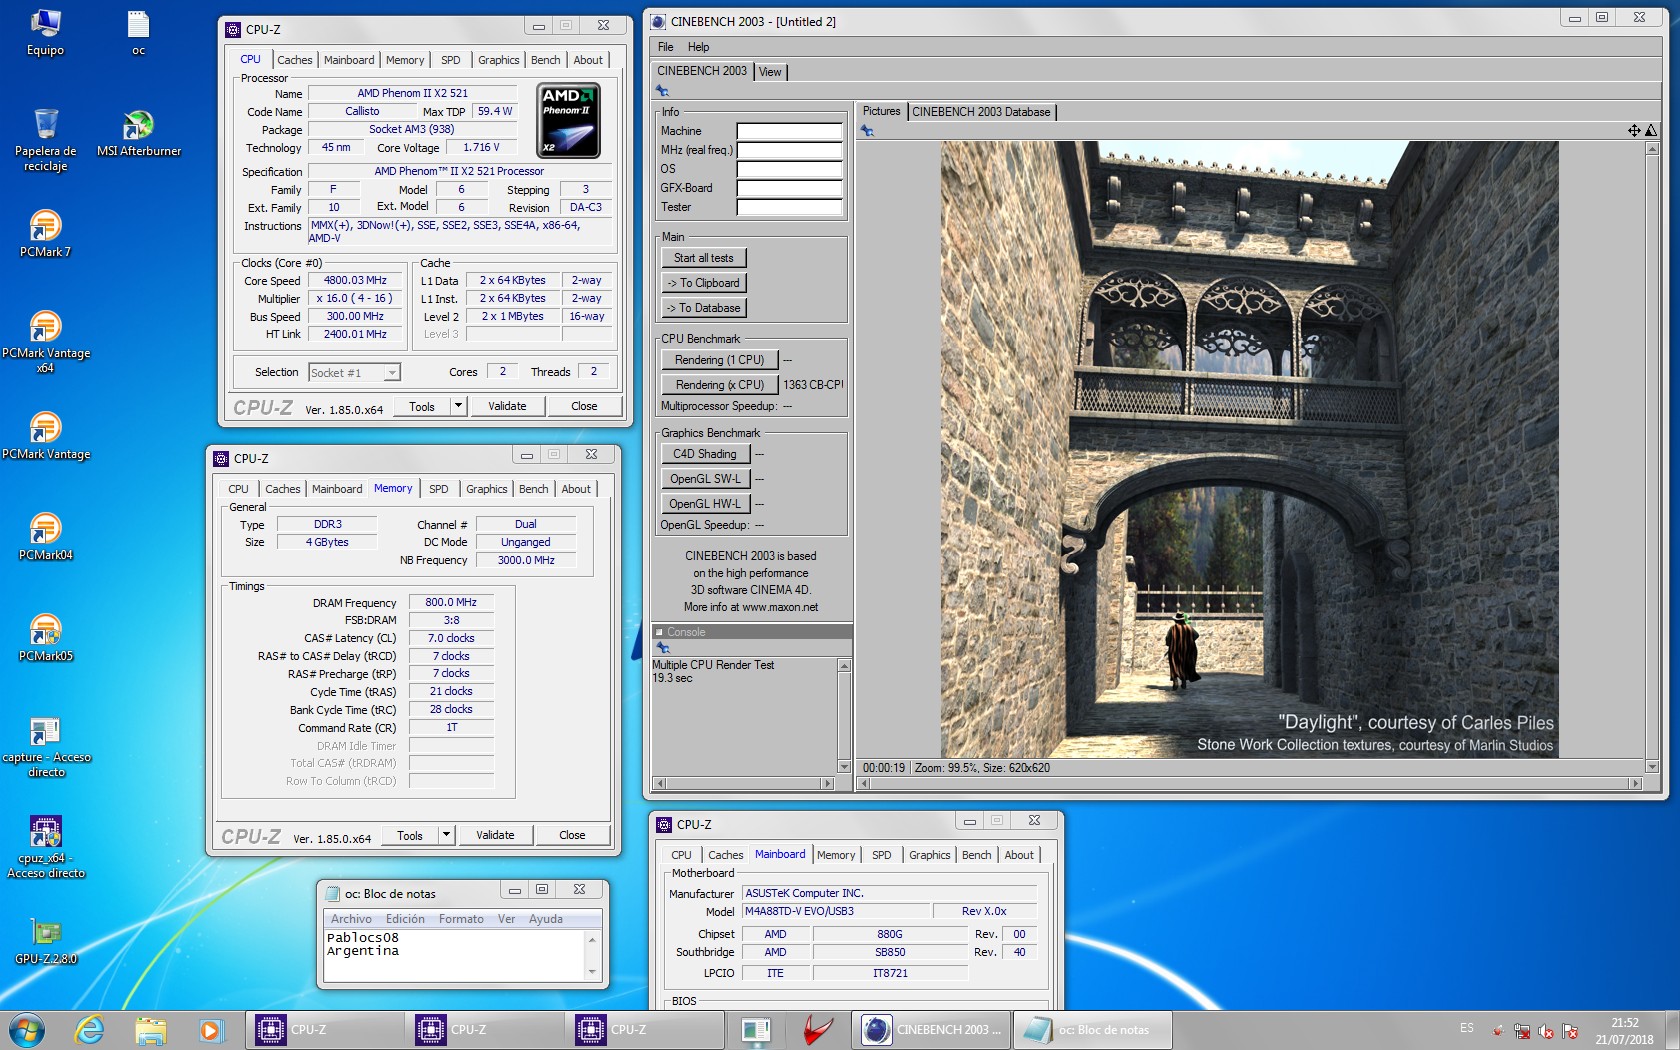This screenshot has height=1050, width=1680.
Task: Open capture - Acceso directo shortcut
Action: click(x=45, y=747)
